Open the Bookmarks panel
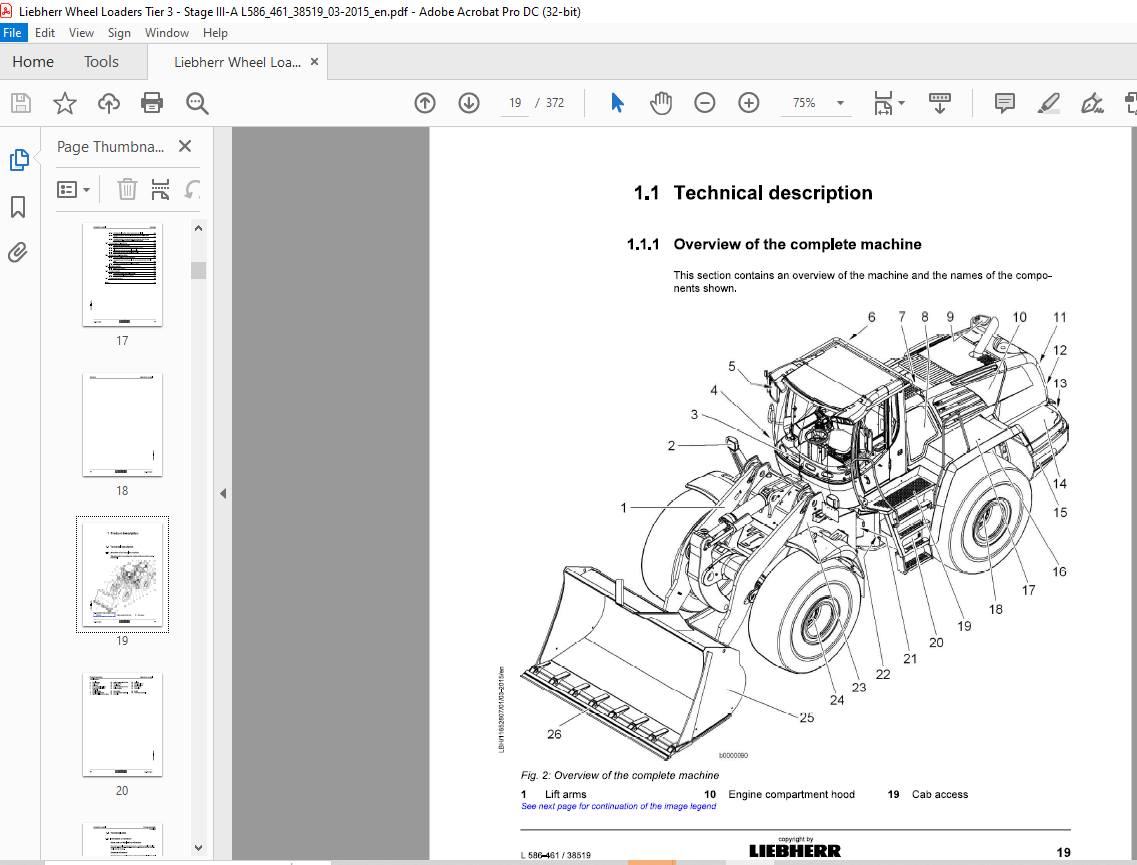 point(18,207)
